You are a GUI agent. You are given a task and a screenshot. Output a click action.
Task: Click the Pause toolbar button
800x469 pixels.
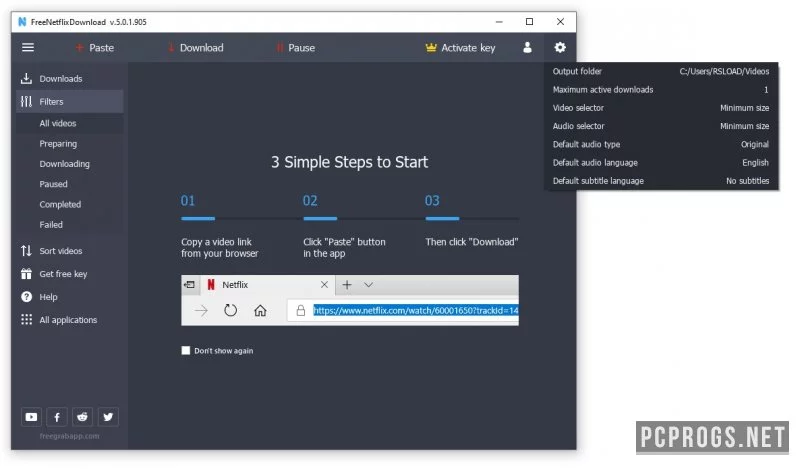(295, 48)
